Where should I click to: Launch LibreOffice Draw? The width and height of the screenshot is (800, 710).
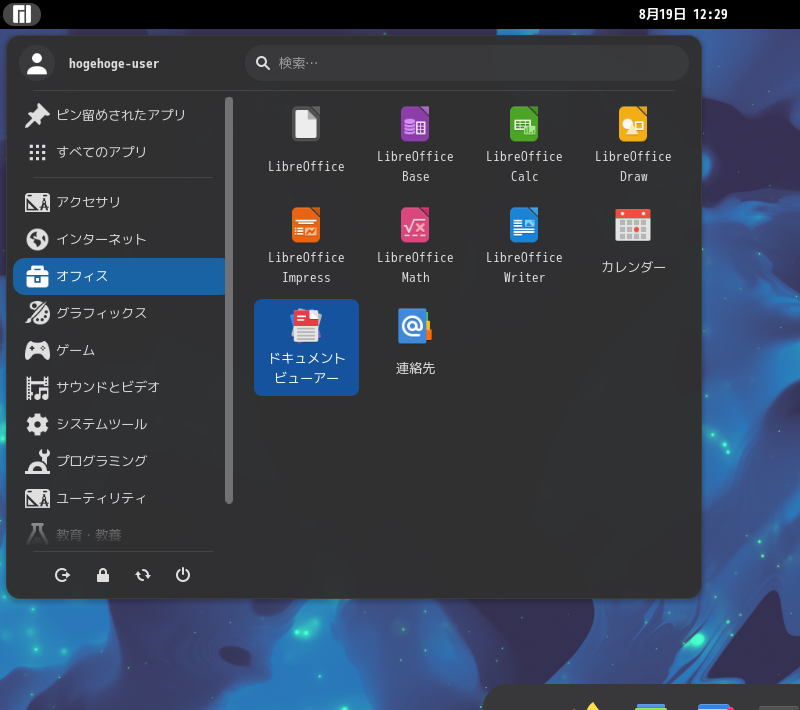(x=633, y=140)
